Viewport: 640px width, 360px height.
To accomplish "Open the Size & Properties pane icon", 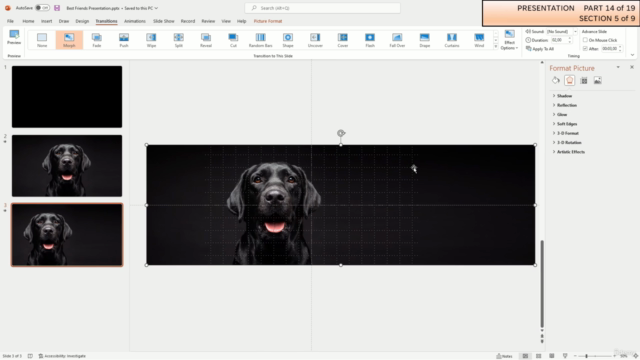I will (584, 80).
